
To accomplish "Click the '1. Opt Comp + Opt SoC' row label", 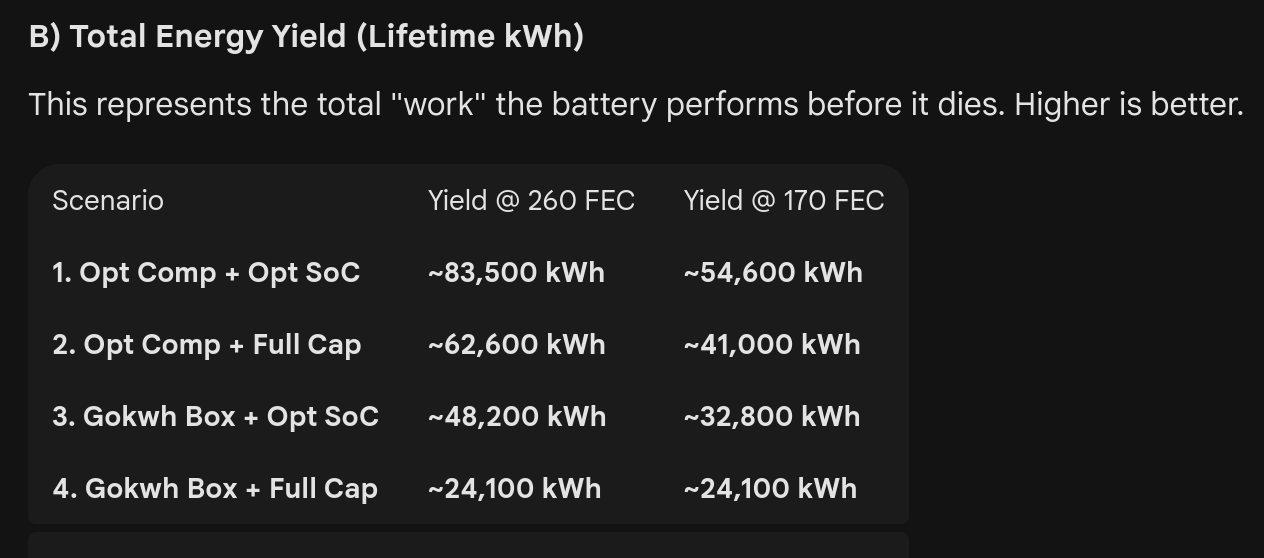I will pyautogui.click(x=206, y=273).
